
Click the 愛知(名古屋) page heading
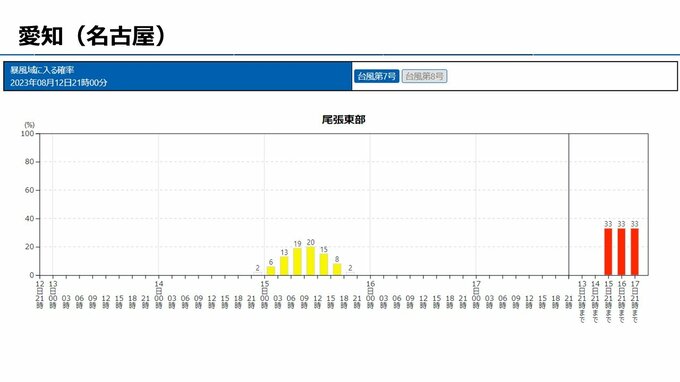[92, 36]
